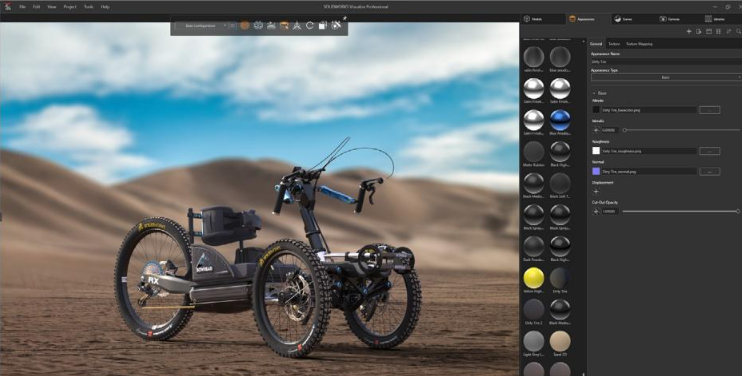Click the white Roughness color swatch
Image resolution: width=742 pixels, height=376 pixels.
(x=596, y=151)
